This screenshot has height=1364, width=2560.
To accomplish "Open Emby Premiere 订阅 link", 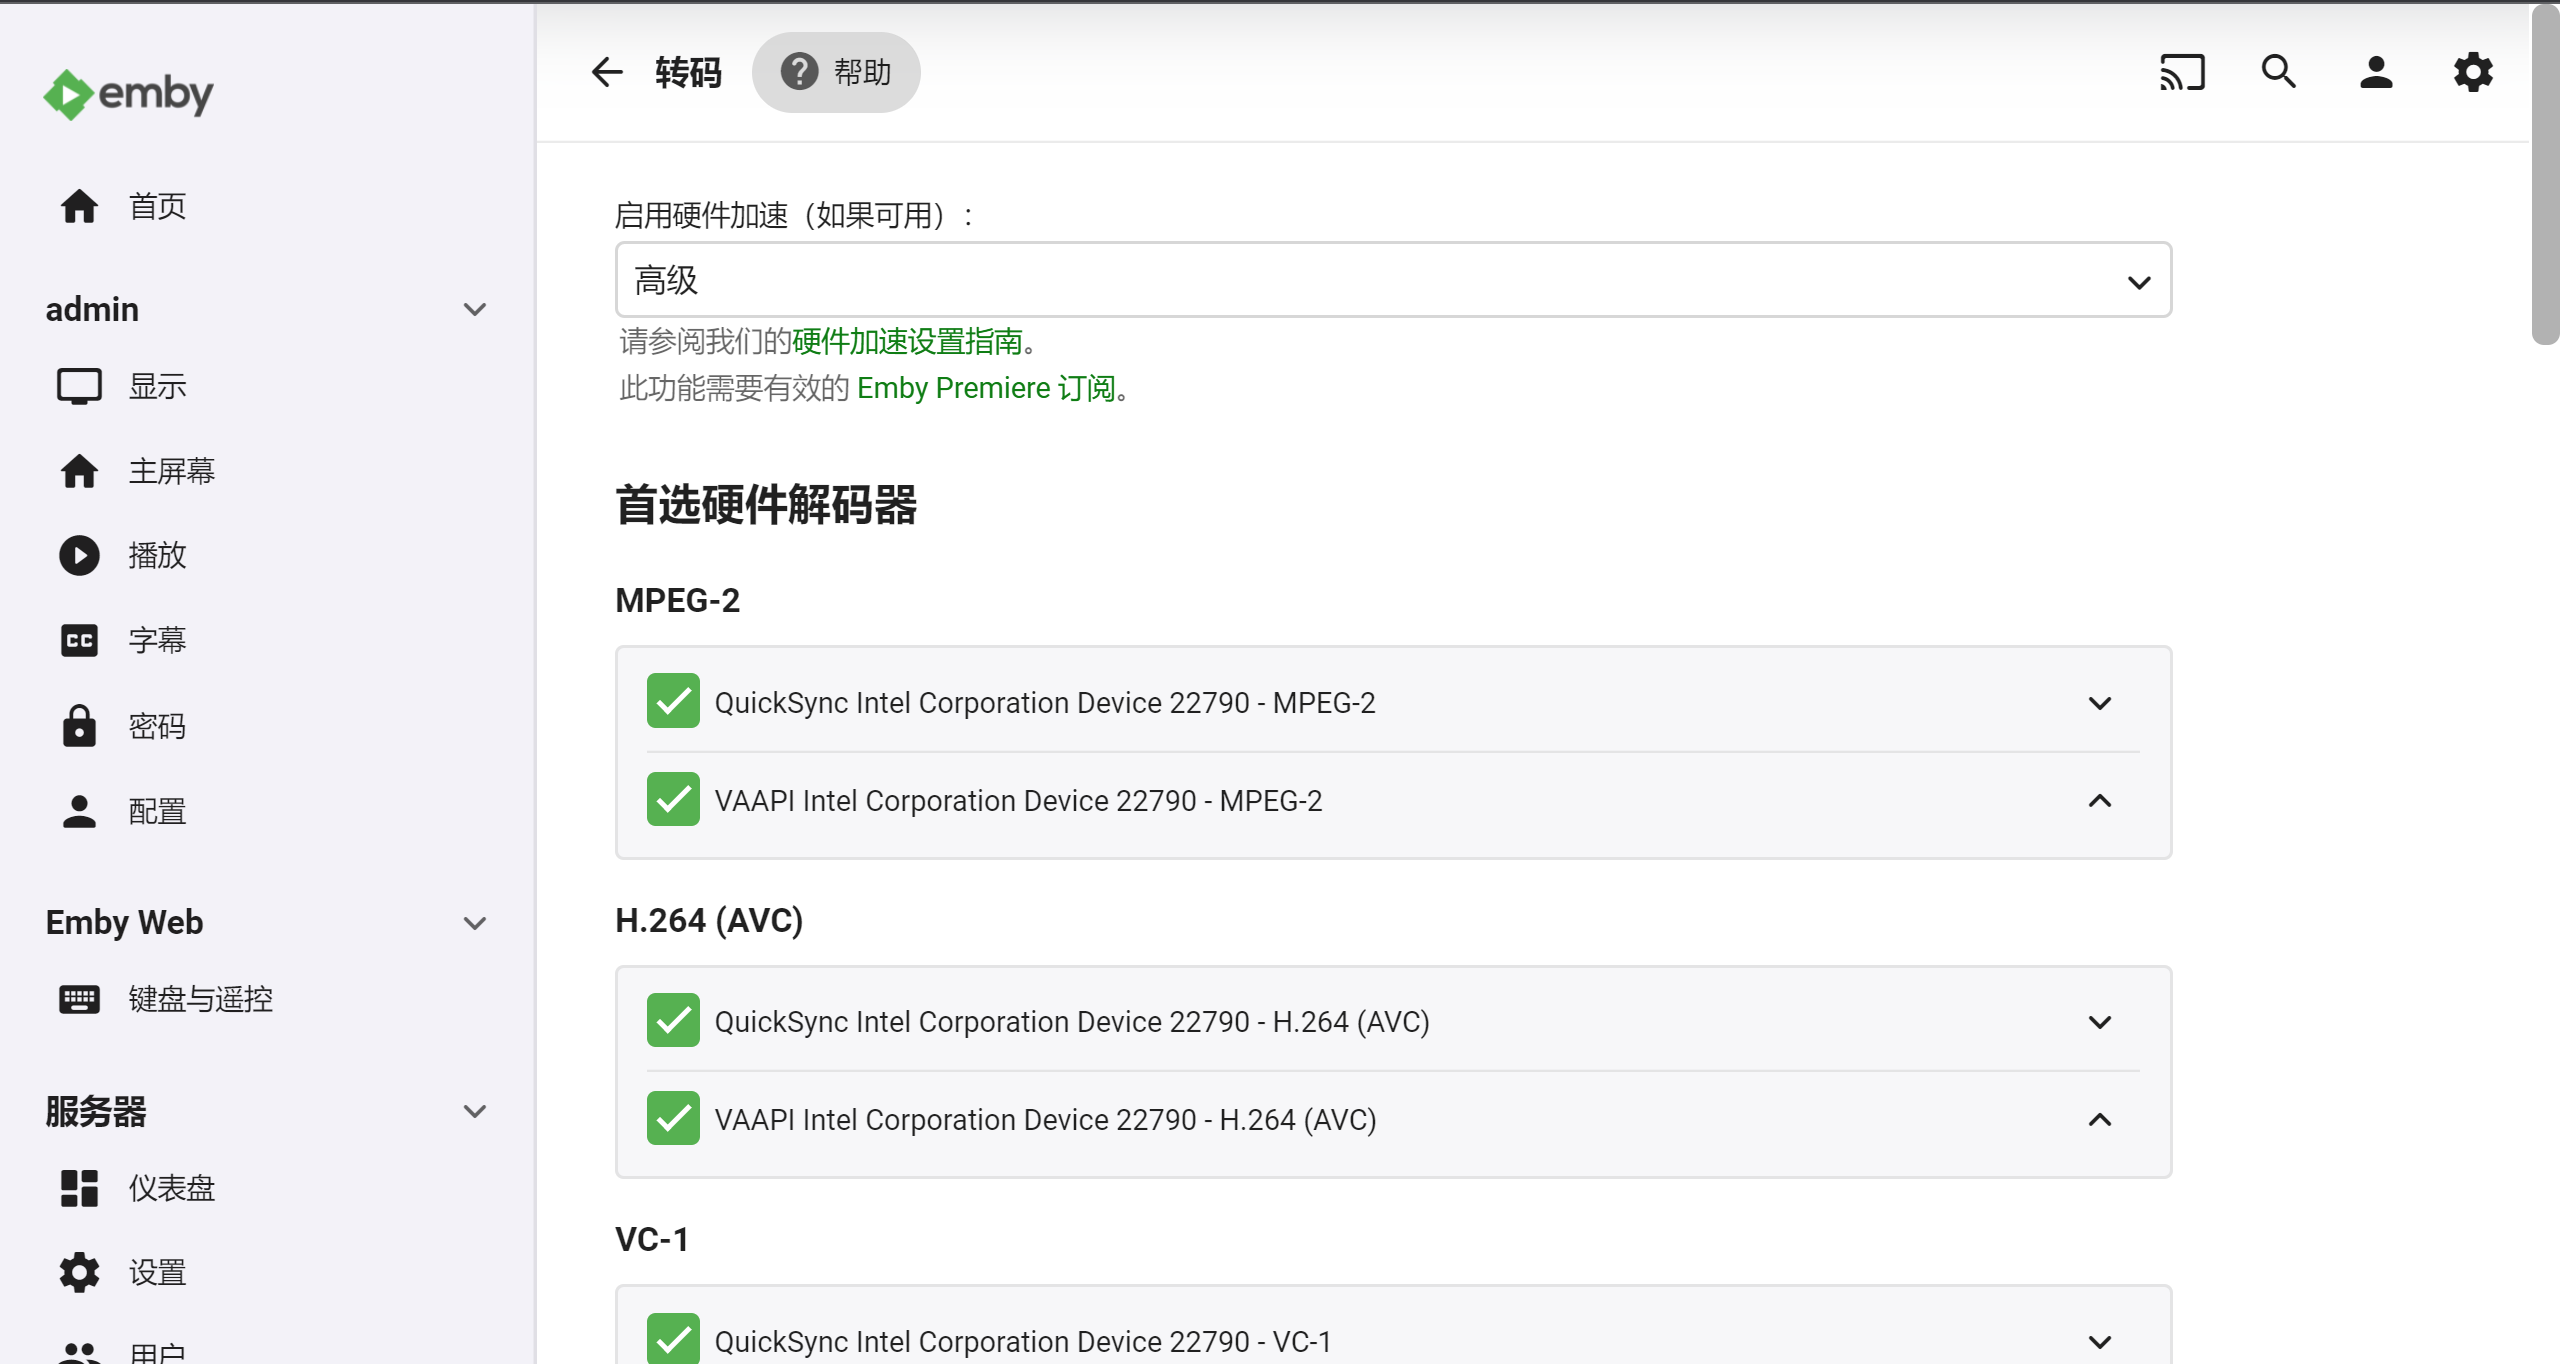I will tap(985, 388).
